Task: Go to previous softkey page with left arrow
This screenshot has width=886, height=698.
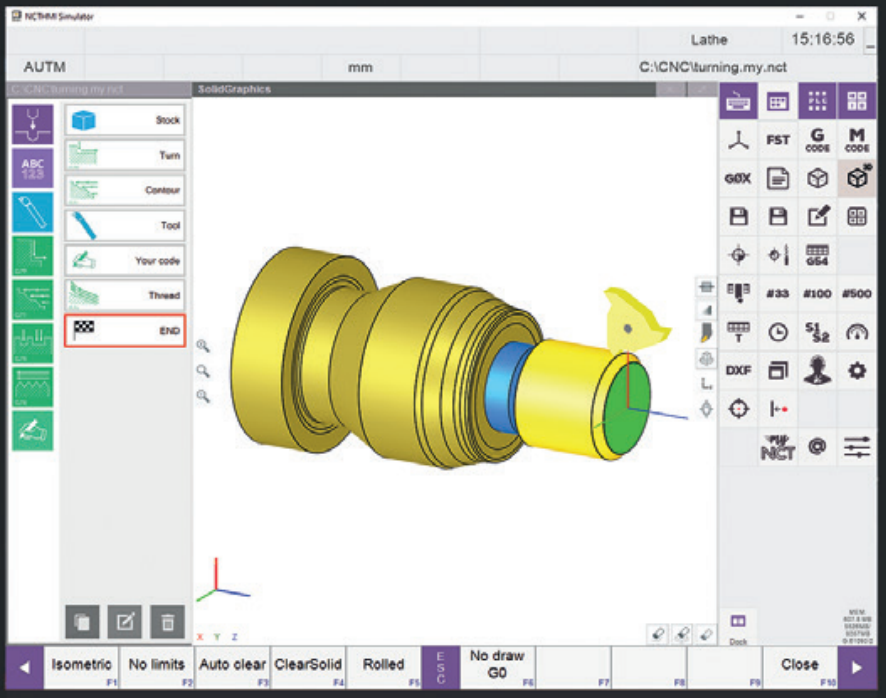Action: [x=24, y=667]
